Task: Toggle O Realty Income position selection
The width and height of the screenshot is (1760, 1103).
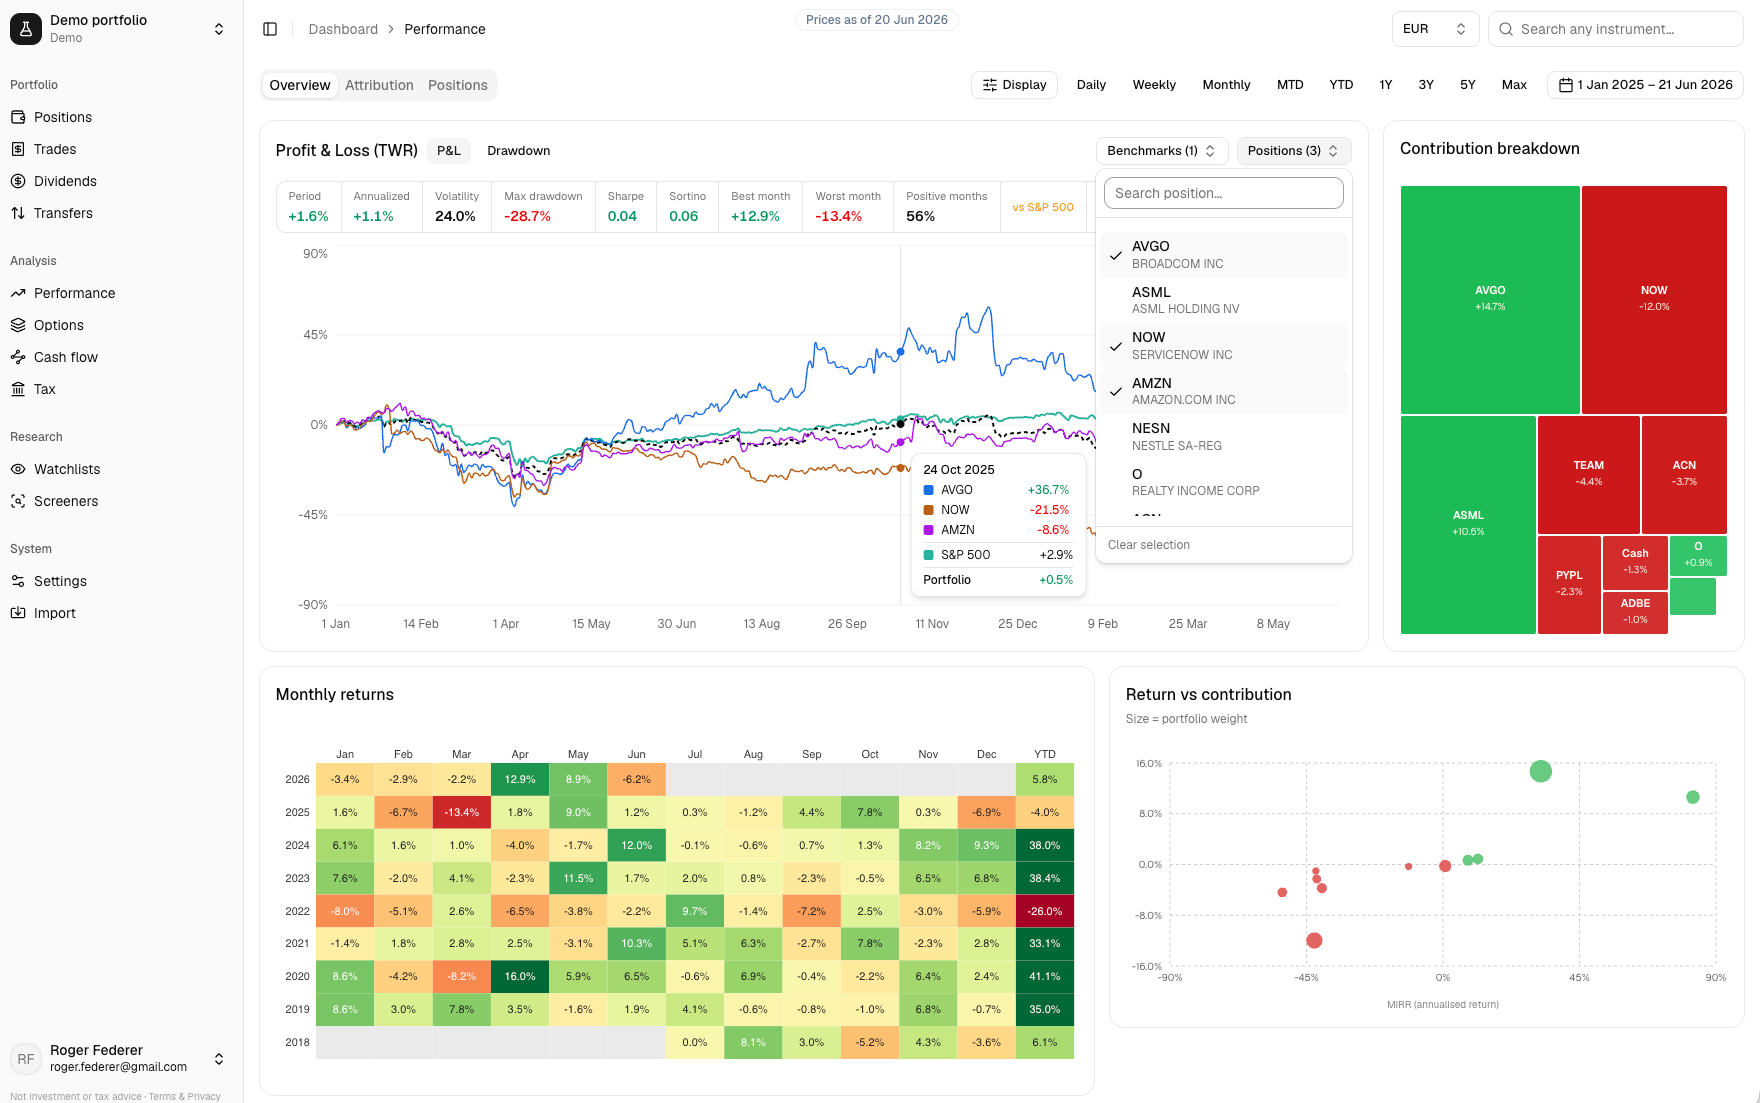Action: point(1224,482)
